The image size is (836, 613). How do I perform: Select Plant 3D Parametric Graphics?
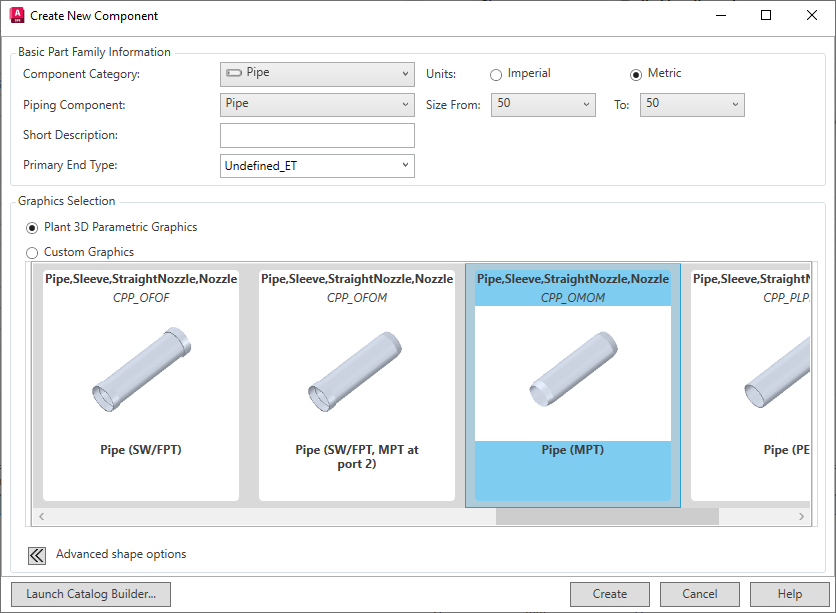click(x=31, y=228)
